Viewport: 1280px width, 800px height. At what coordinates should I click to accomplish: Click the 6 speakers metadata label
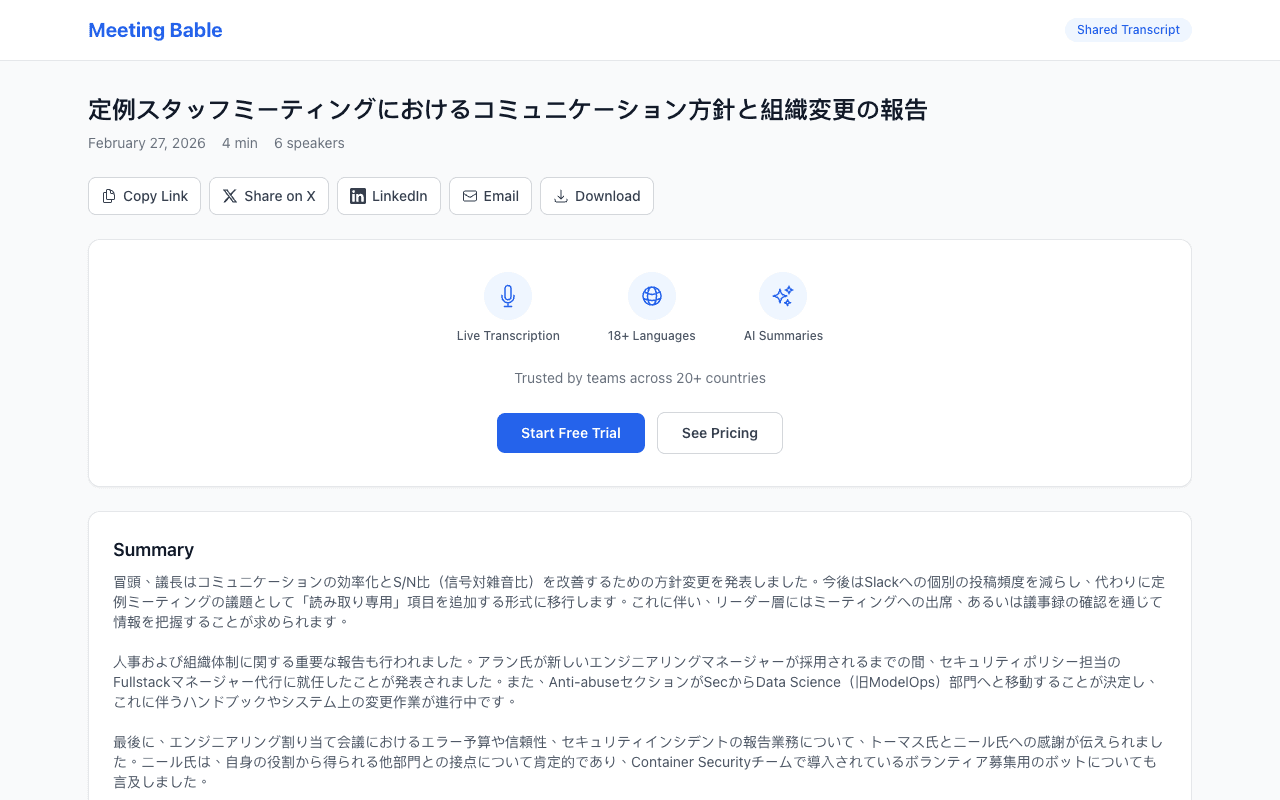(309, 143)
